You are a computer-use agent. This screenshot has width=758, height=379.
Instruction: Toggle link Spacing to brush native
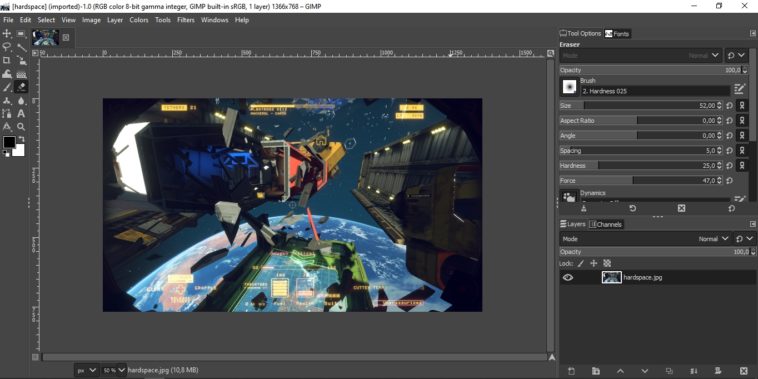(x=742, y=150)
